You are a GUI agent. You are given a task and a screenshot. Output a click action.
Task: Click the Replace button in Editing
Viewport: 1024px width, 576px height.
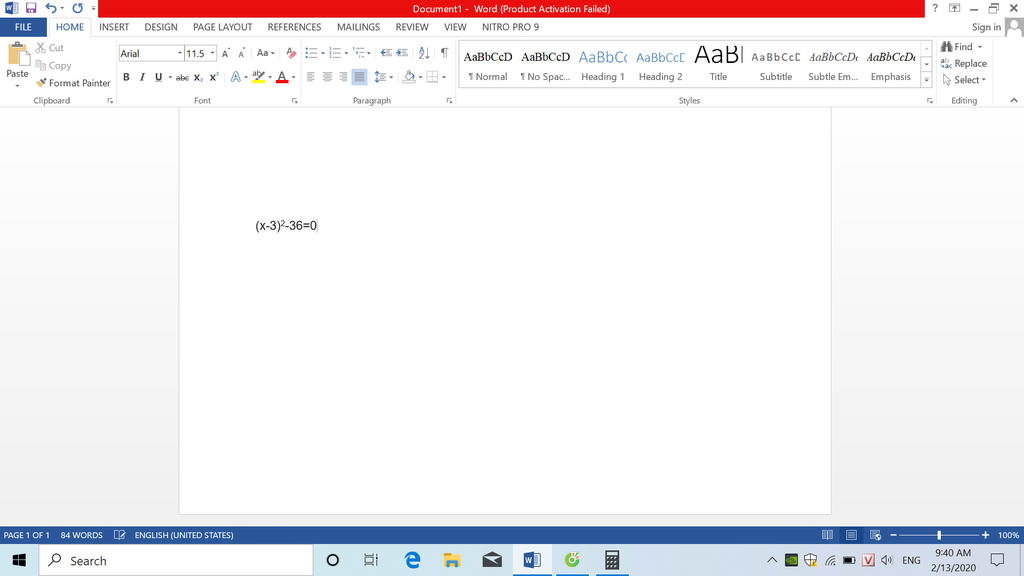click(x=963, y=63)
